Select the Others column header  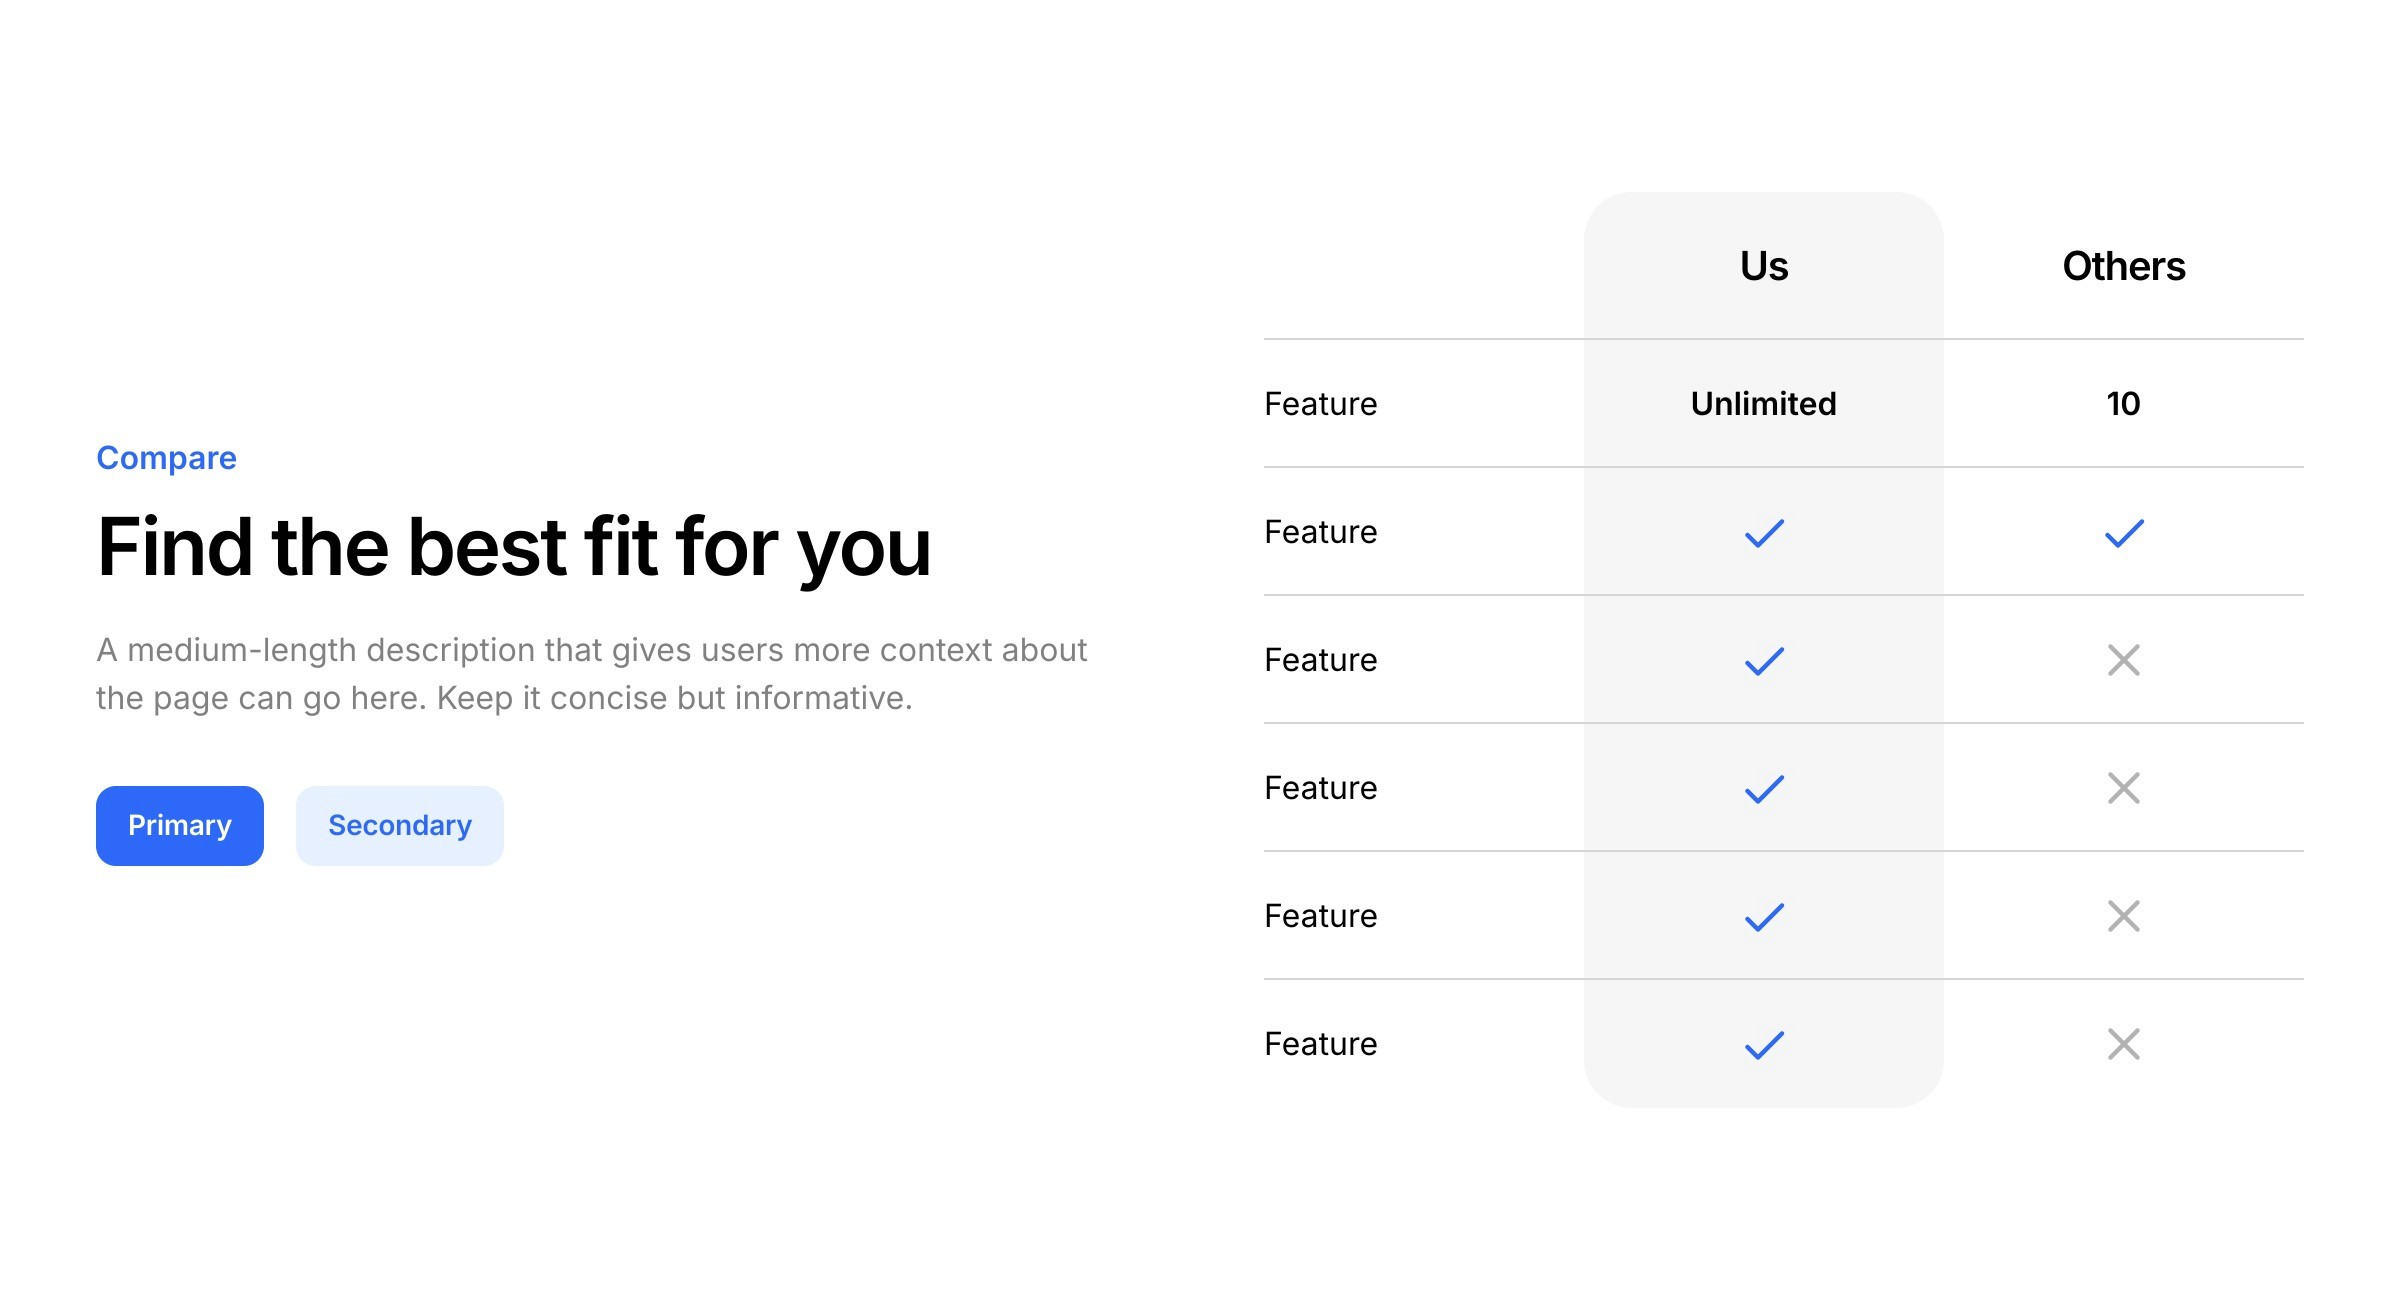coord(2124,266)
